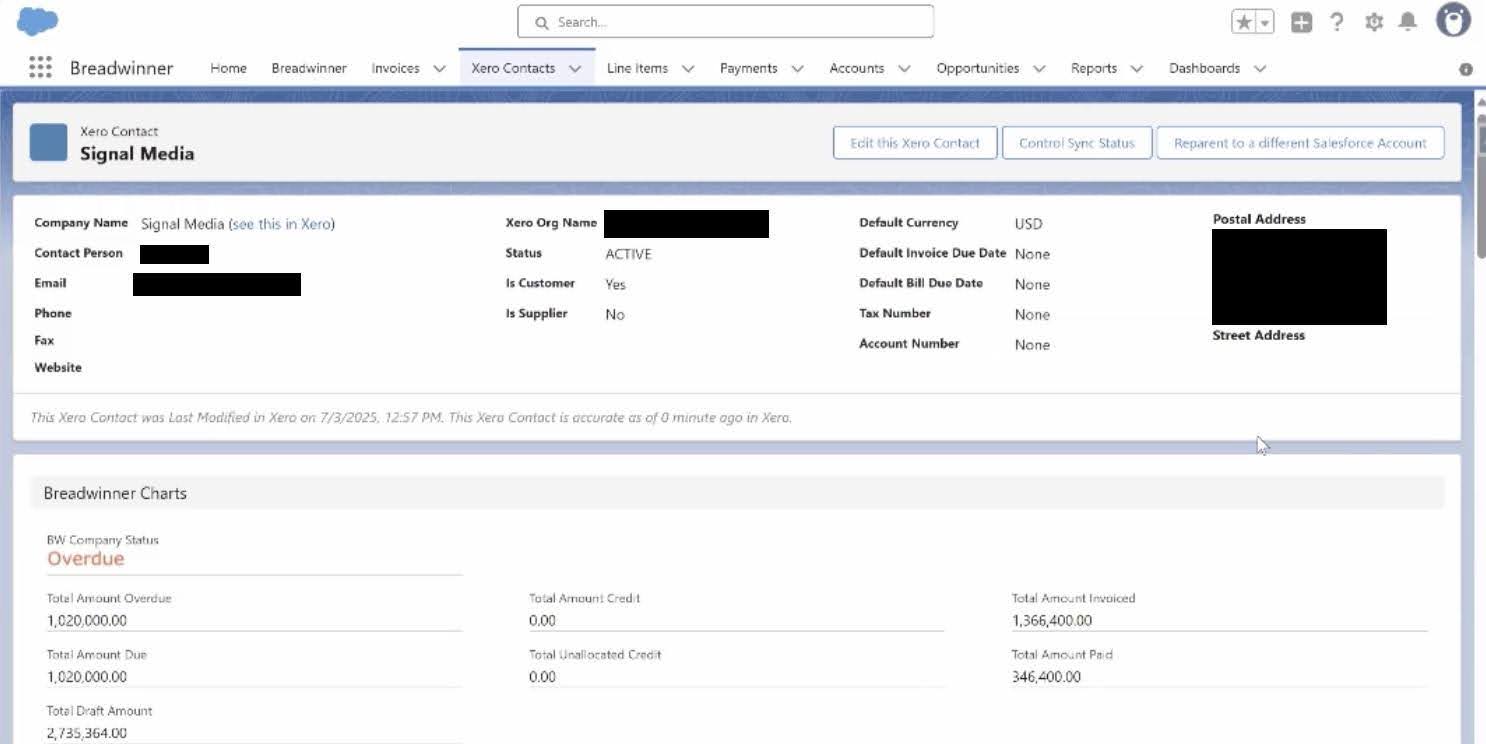Click the Xero Contact record icon
The width and height of the screenshot is (1486, 744).
click(49, 143)
